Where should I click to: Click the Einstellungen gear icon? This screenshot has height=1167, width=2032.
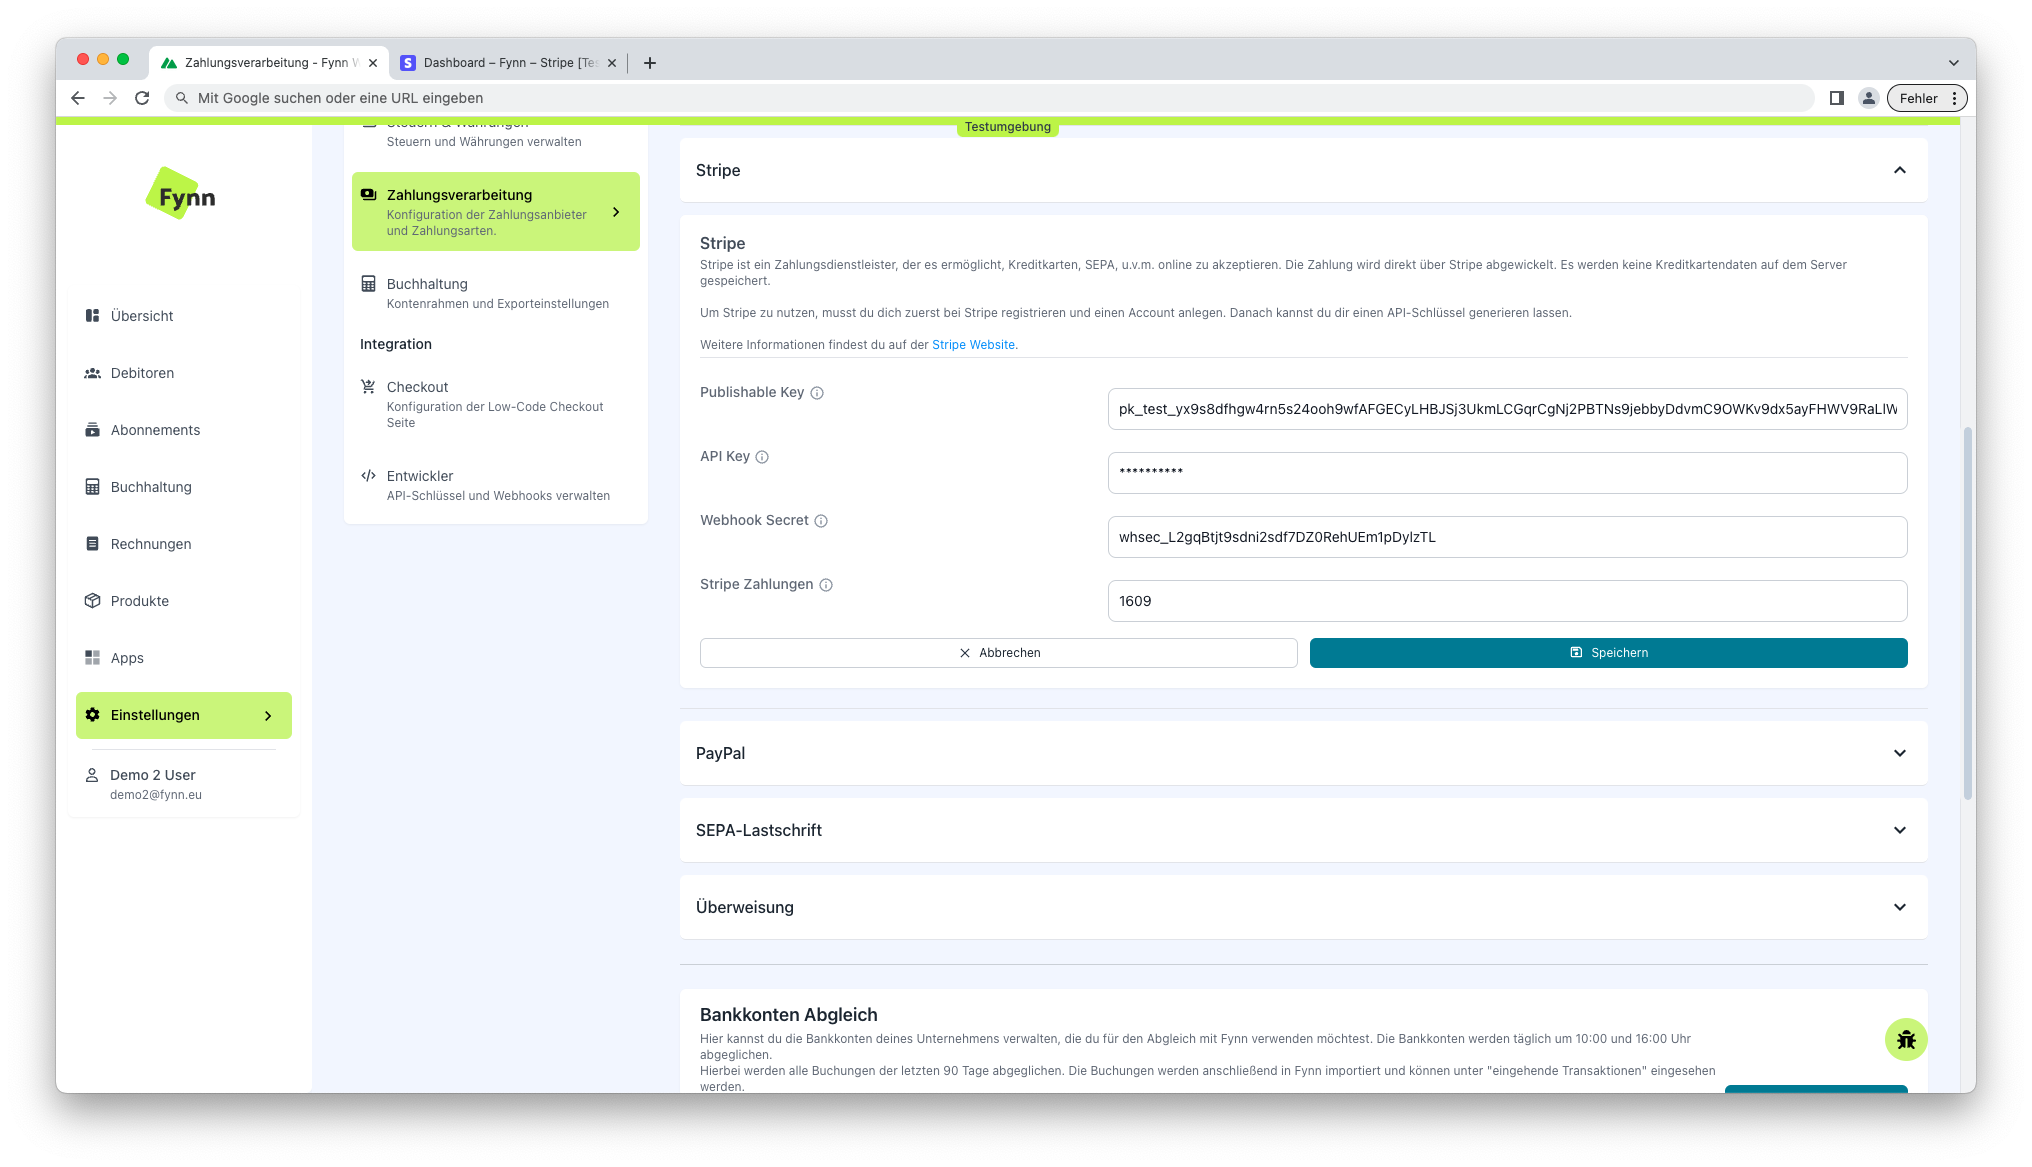click(92, 715)
